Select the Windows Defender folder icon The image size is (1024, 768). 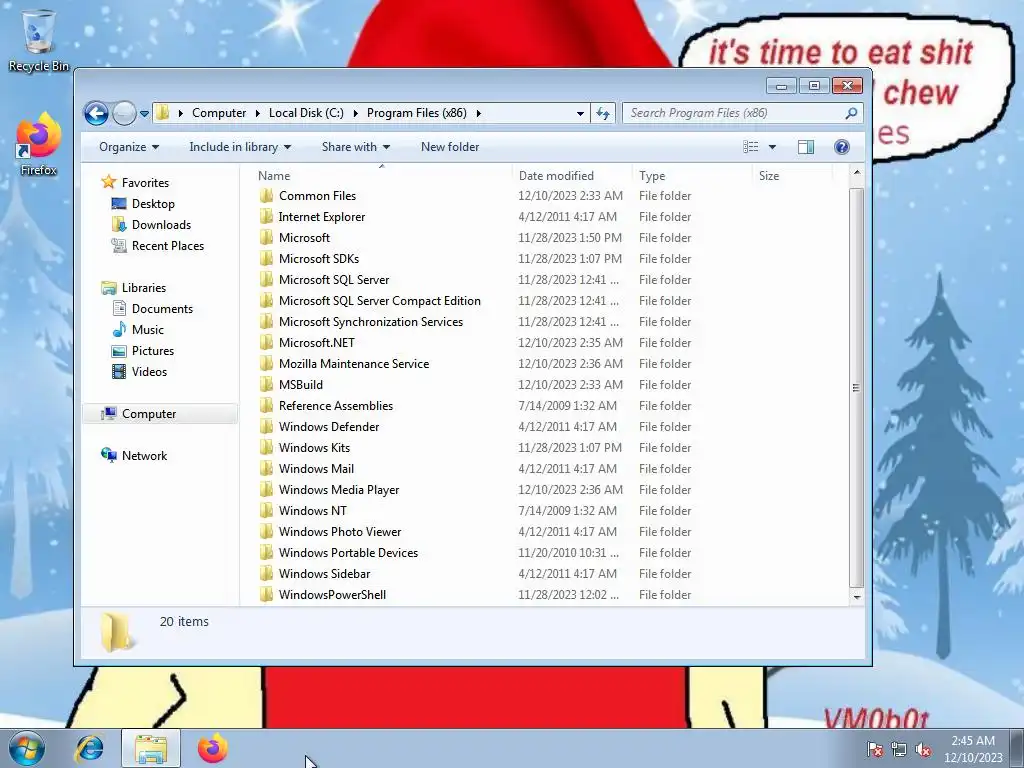pyautogui.click(x=266, y=426)
